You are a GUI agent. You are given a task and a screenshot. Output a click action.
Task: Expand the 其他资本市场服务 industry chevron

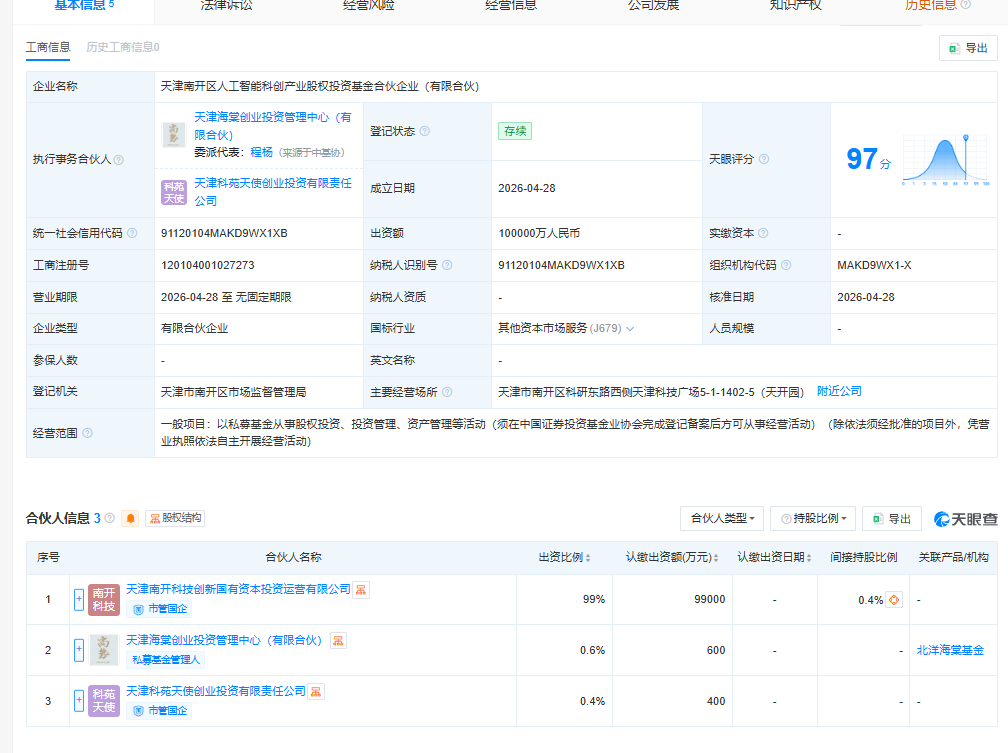630,329
